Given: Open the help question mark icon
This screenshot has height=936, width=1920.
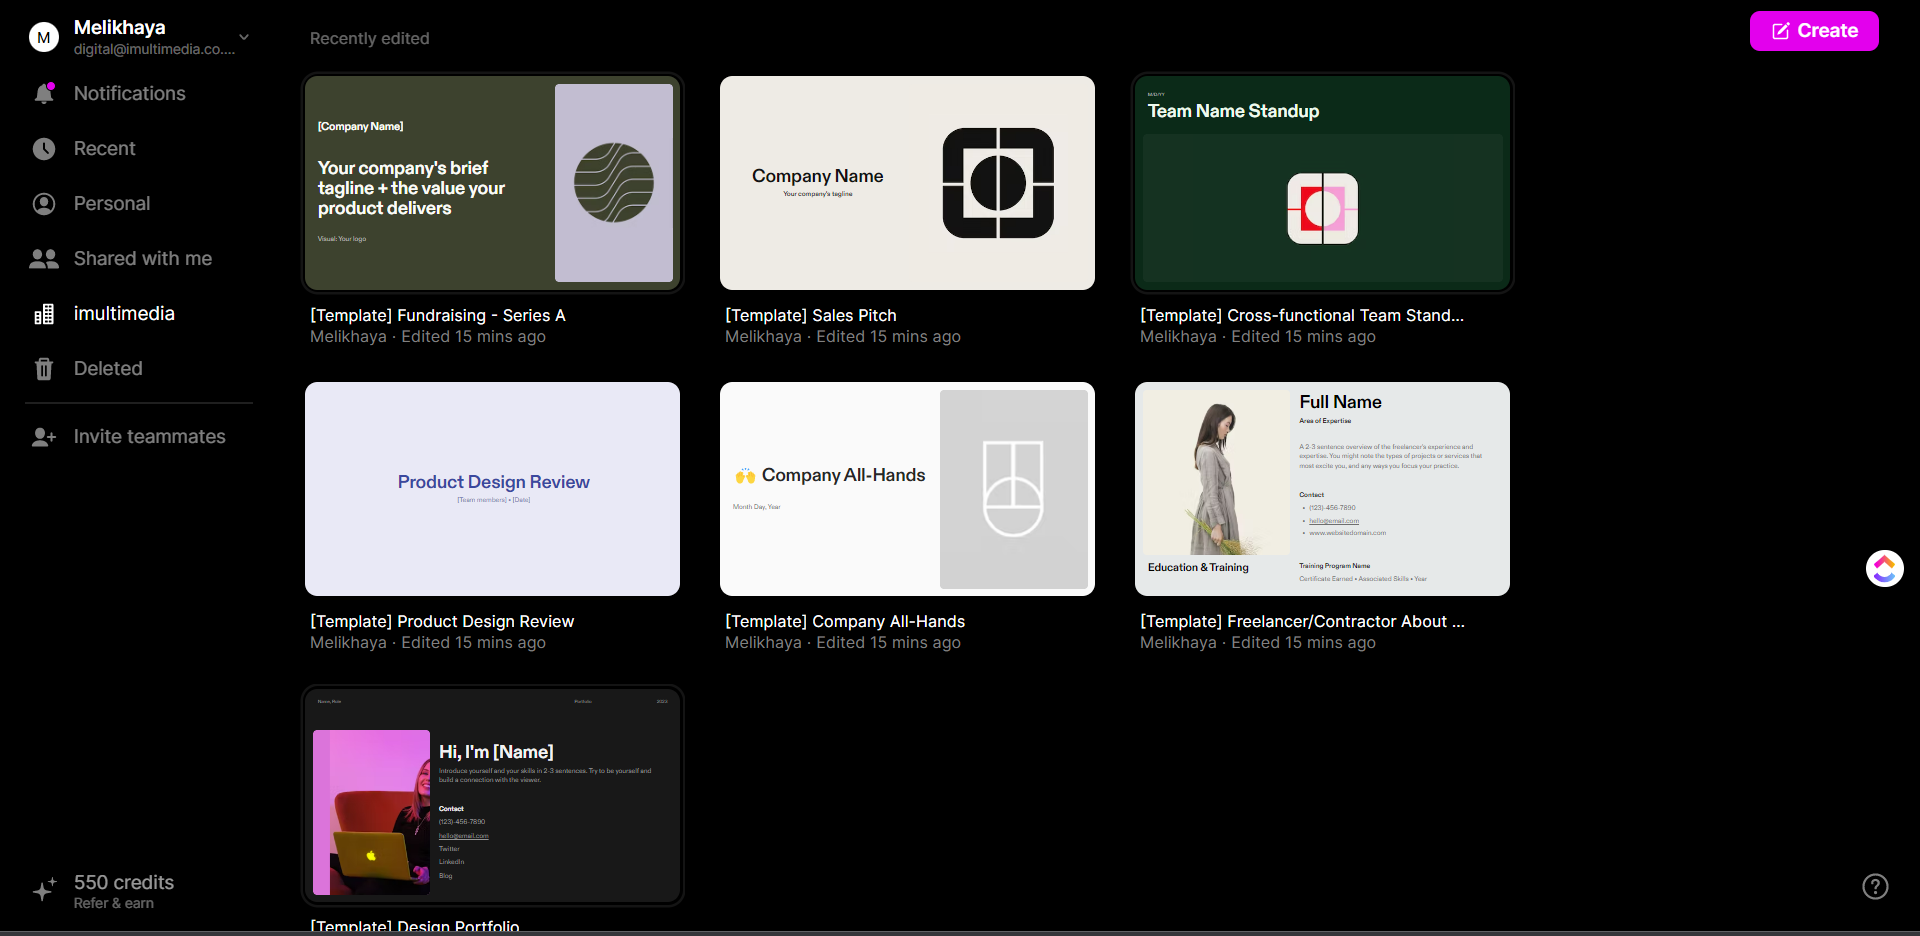Looking at the screenshot, I should point(1875,886).
